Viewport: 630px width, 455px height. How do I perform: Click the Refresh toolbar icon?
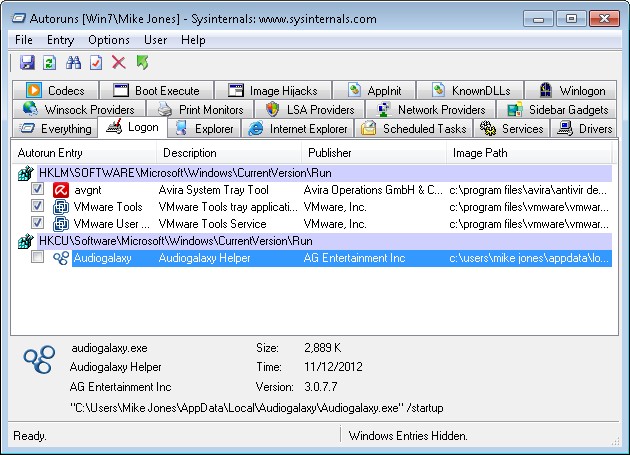click(49, 63)
